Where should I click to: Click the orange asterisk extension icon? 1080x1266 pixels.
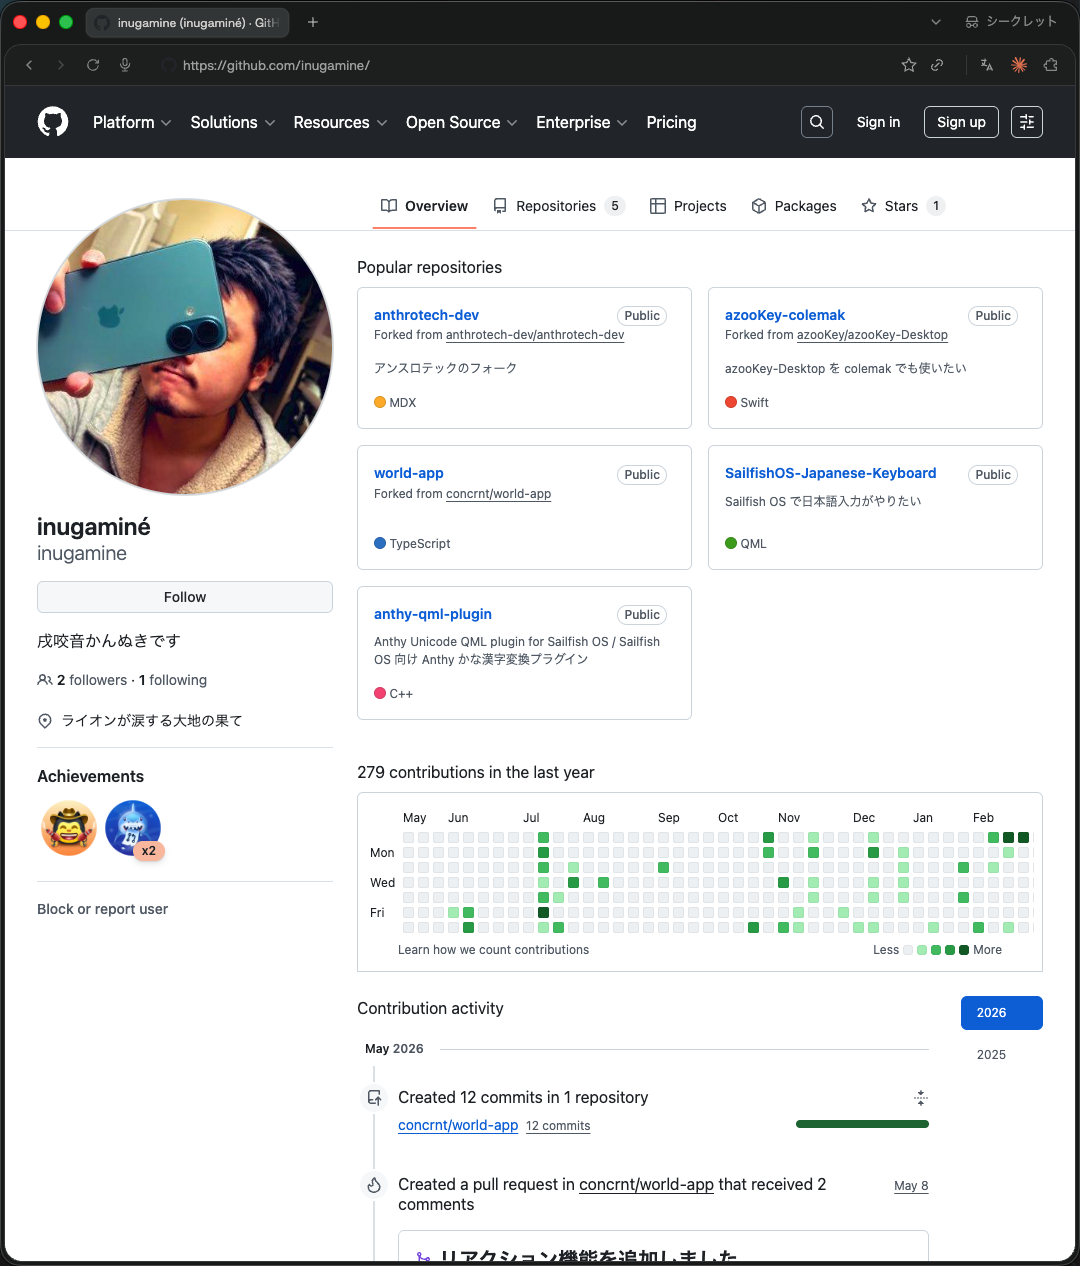point(1019,65)
